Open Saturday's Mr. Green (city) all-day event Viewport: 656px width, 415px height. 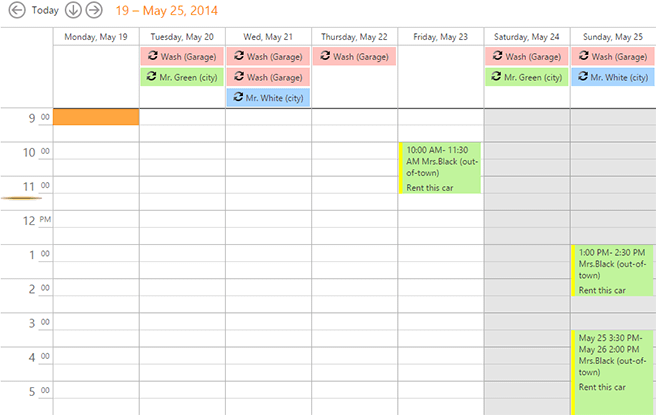(527, 76)
